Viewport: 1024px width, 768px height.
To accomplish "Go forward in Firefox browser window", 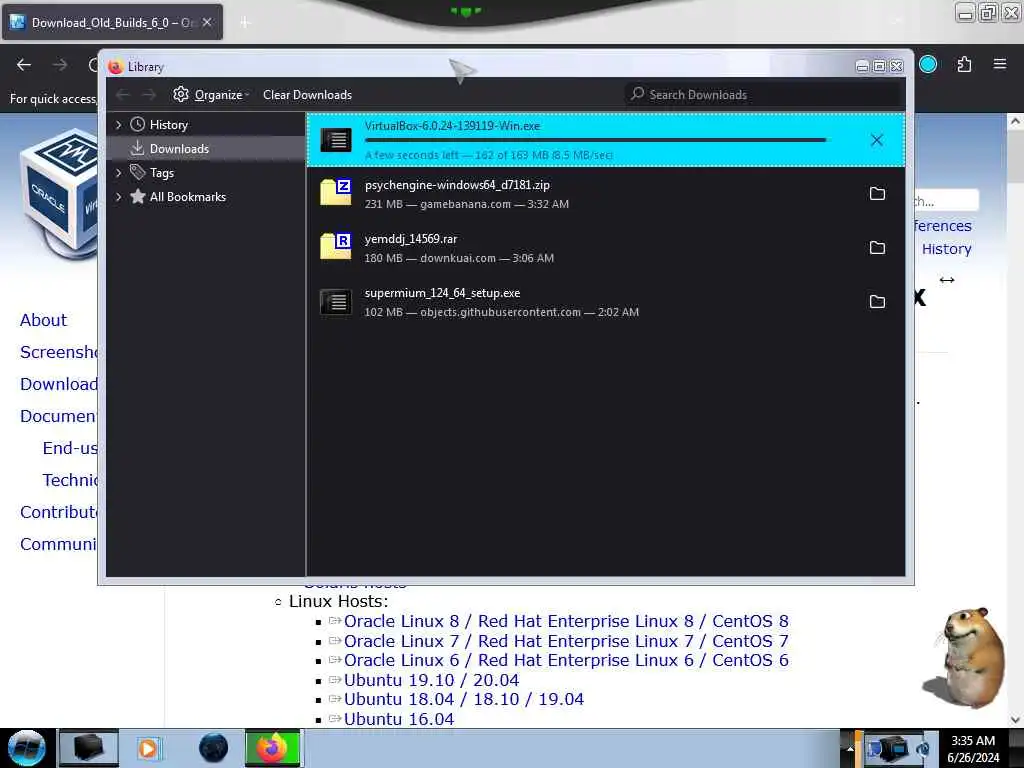I will tap(60, 65).
